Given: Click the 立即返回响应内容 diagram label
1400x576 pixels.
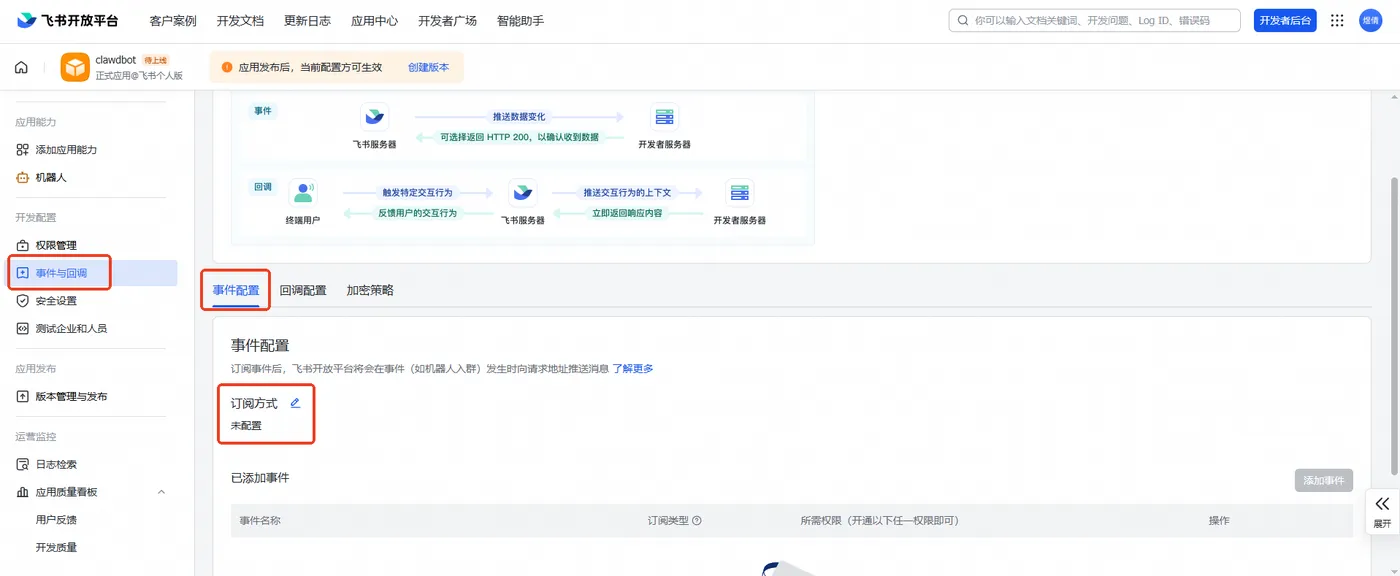Looking at the screenshot, I should 627,213.
